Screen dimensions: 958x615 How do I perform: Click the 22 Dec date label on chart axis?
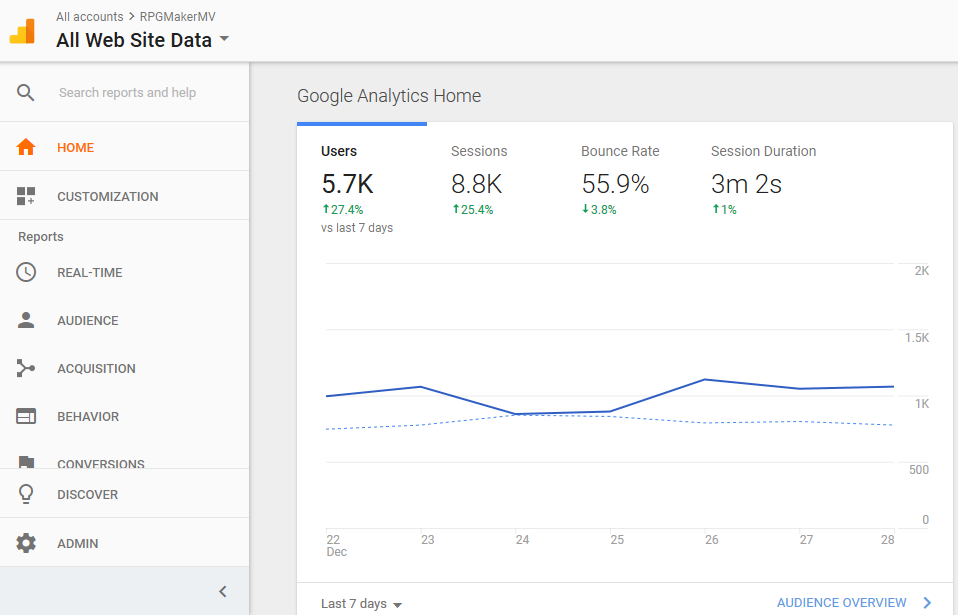(337, 545)
